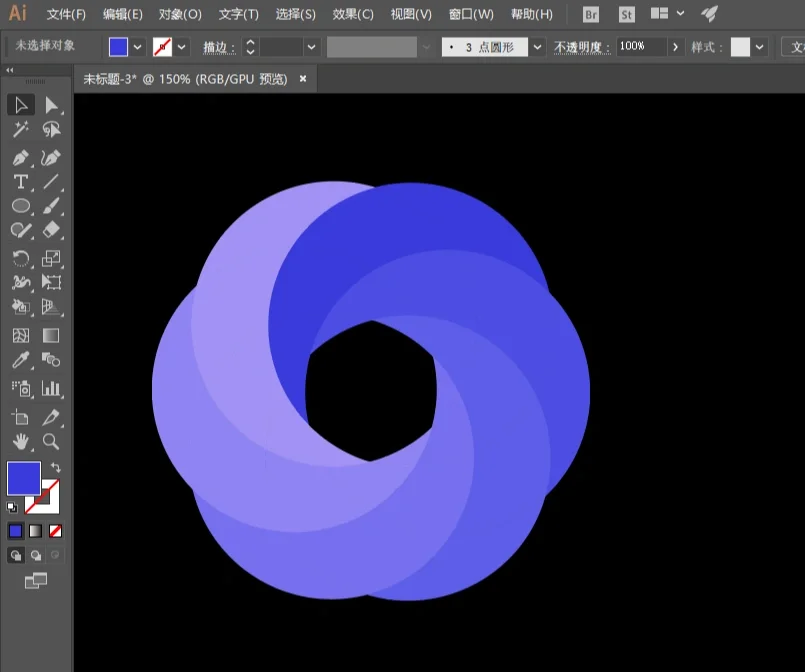This screenshot has height=672, width=805.
Task: Open the 文字(T) menu
Action: [x=239, y=14]
